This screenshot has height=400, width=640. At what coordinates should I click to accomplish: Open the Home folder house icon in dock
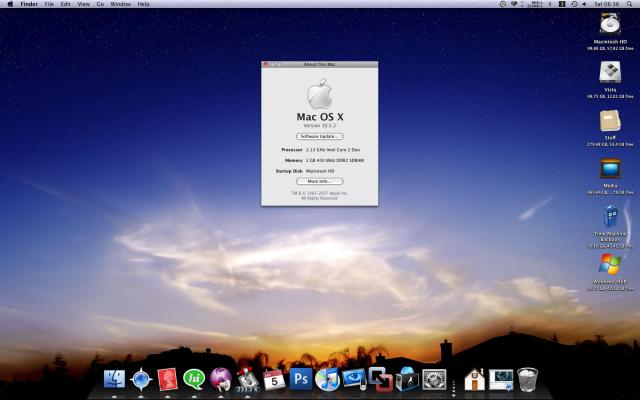point(474,380)
